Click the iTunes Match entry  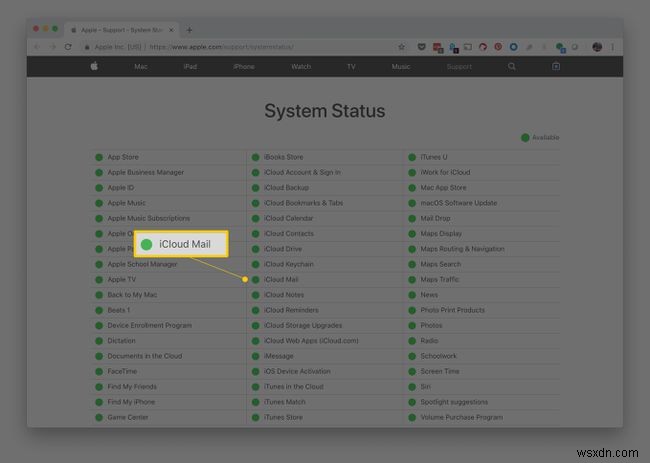coord(285,402)
